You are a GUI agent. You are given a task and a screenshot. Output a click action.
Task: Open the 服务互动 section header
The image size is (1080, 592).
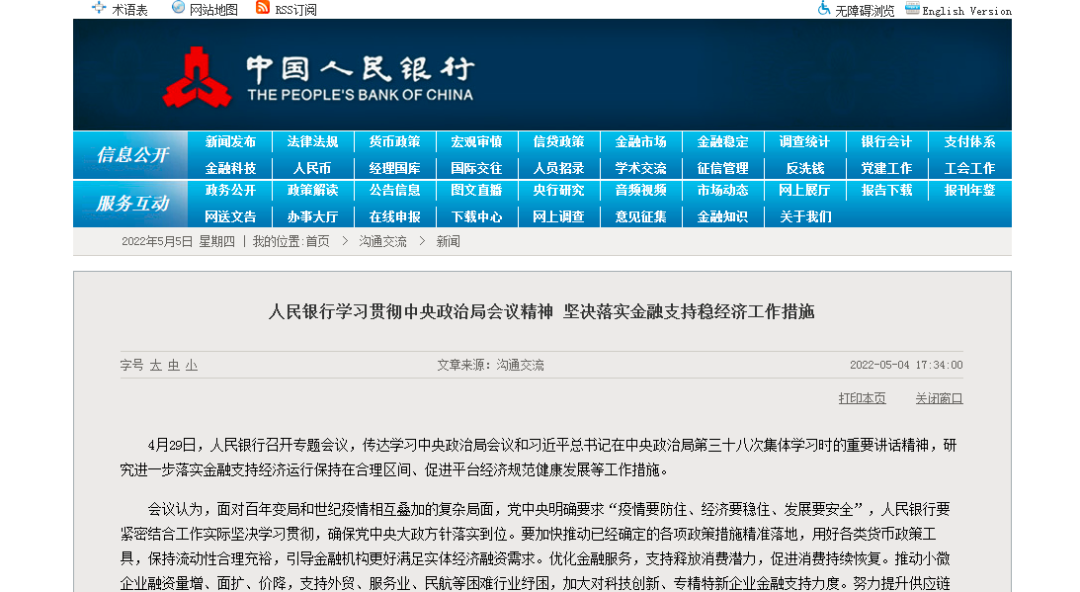tap(132, 203)
